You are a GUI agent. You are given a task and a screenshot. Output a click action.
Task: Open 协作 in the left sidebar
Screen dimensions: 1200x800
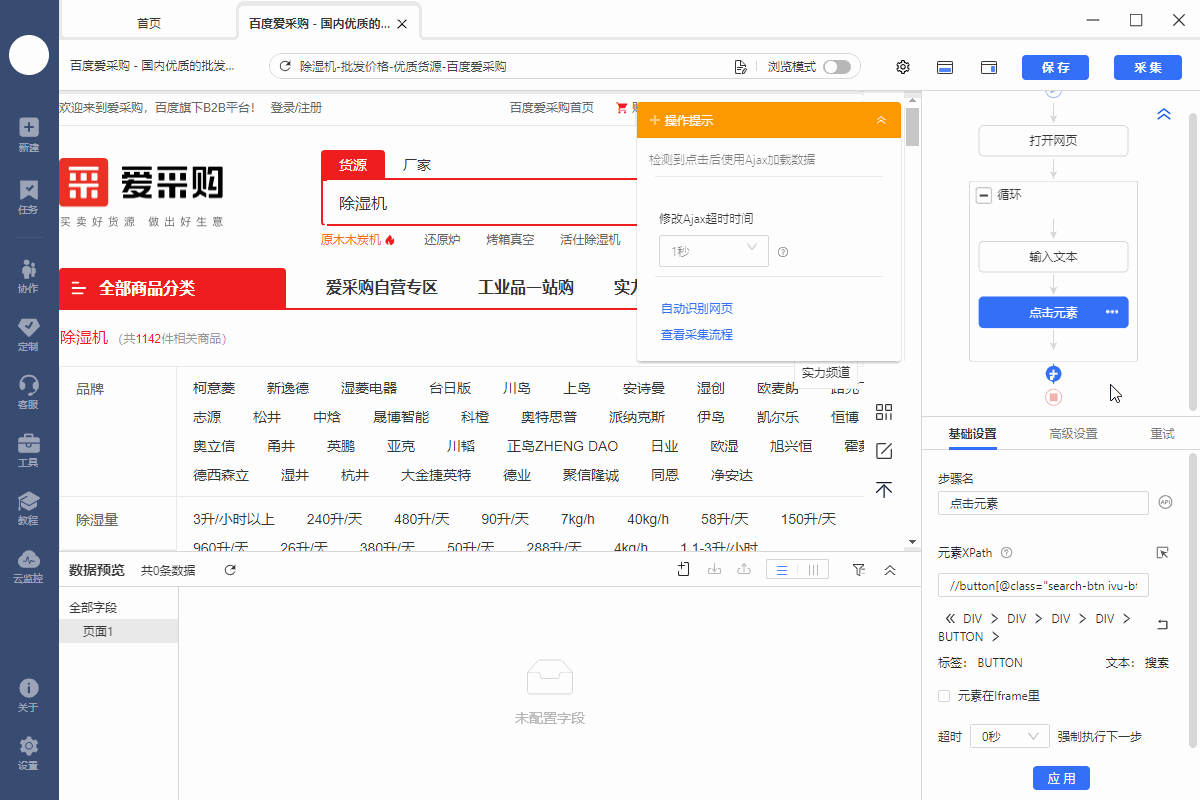click(28, 276)
